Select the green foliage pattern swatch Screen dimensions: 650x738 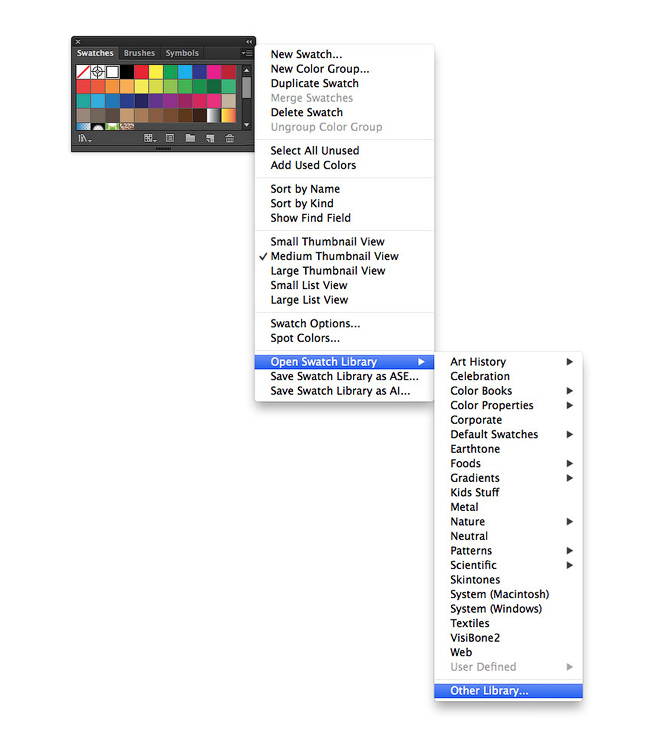(112, 126)
